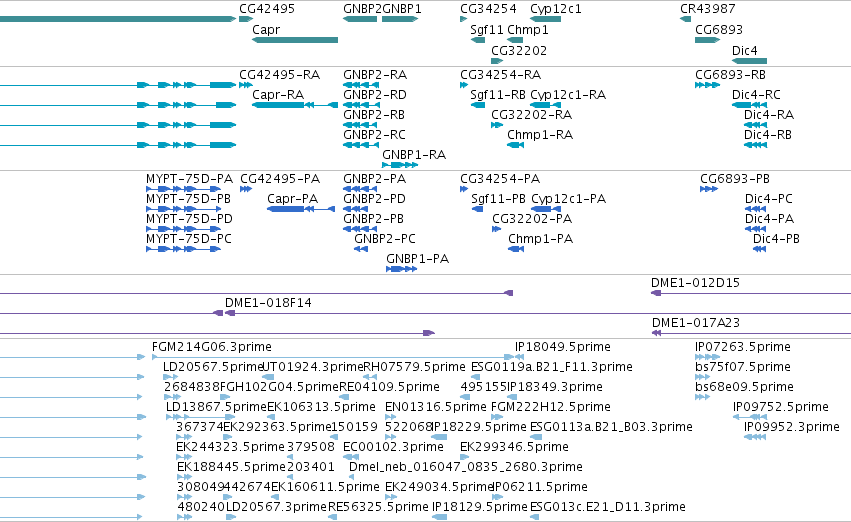
Task: Click protein GNBP1-PA
Action: click(x=418, y=259)
